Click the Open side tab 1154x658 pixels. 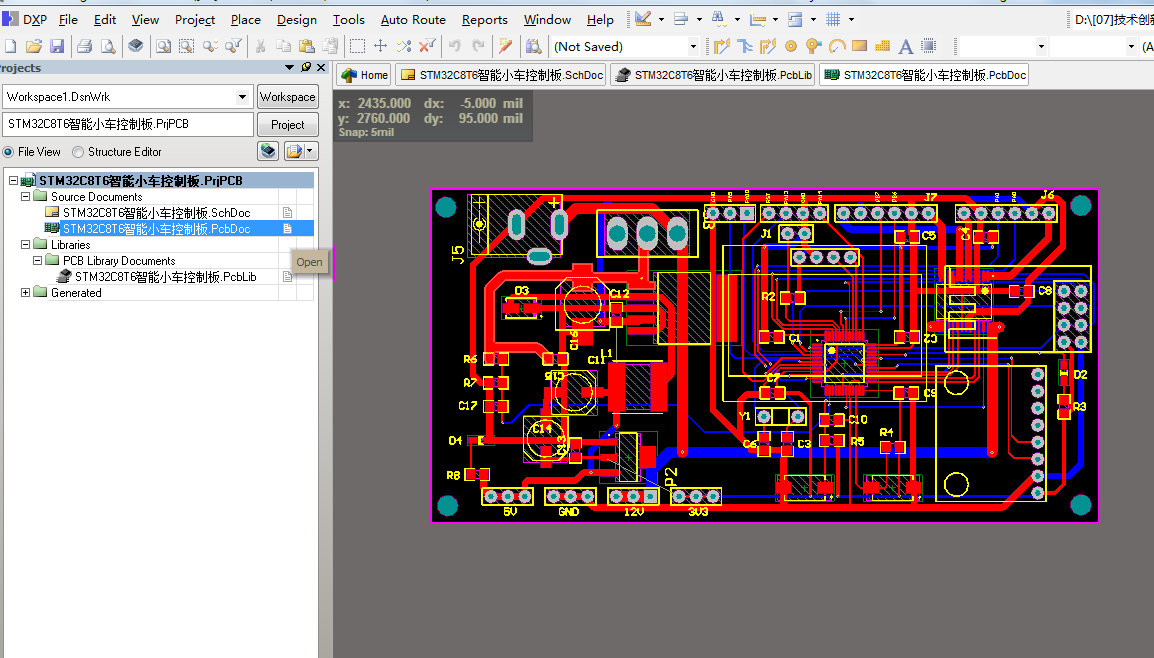click(x=309, y=262)
